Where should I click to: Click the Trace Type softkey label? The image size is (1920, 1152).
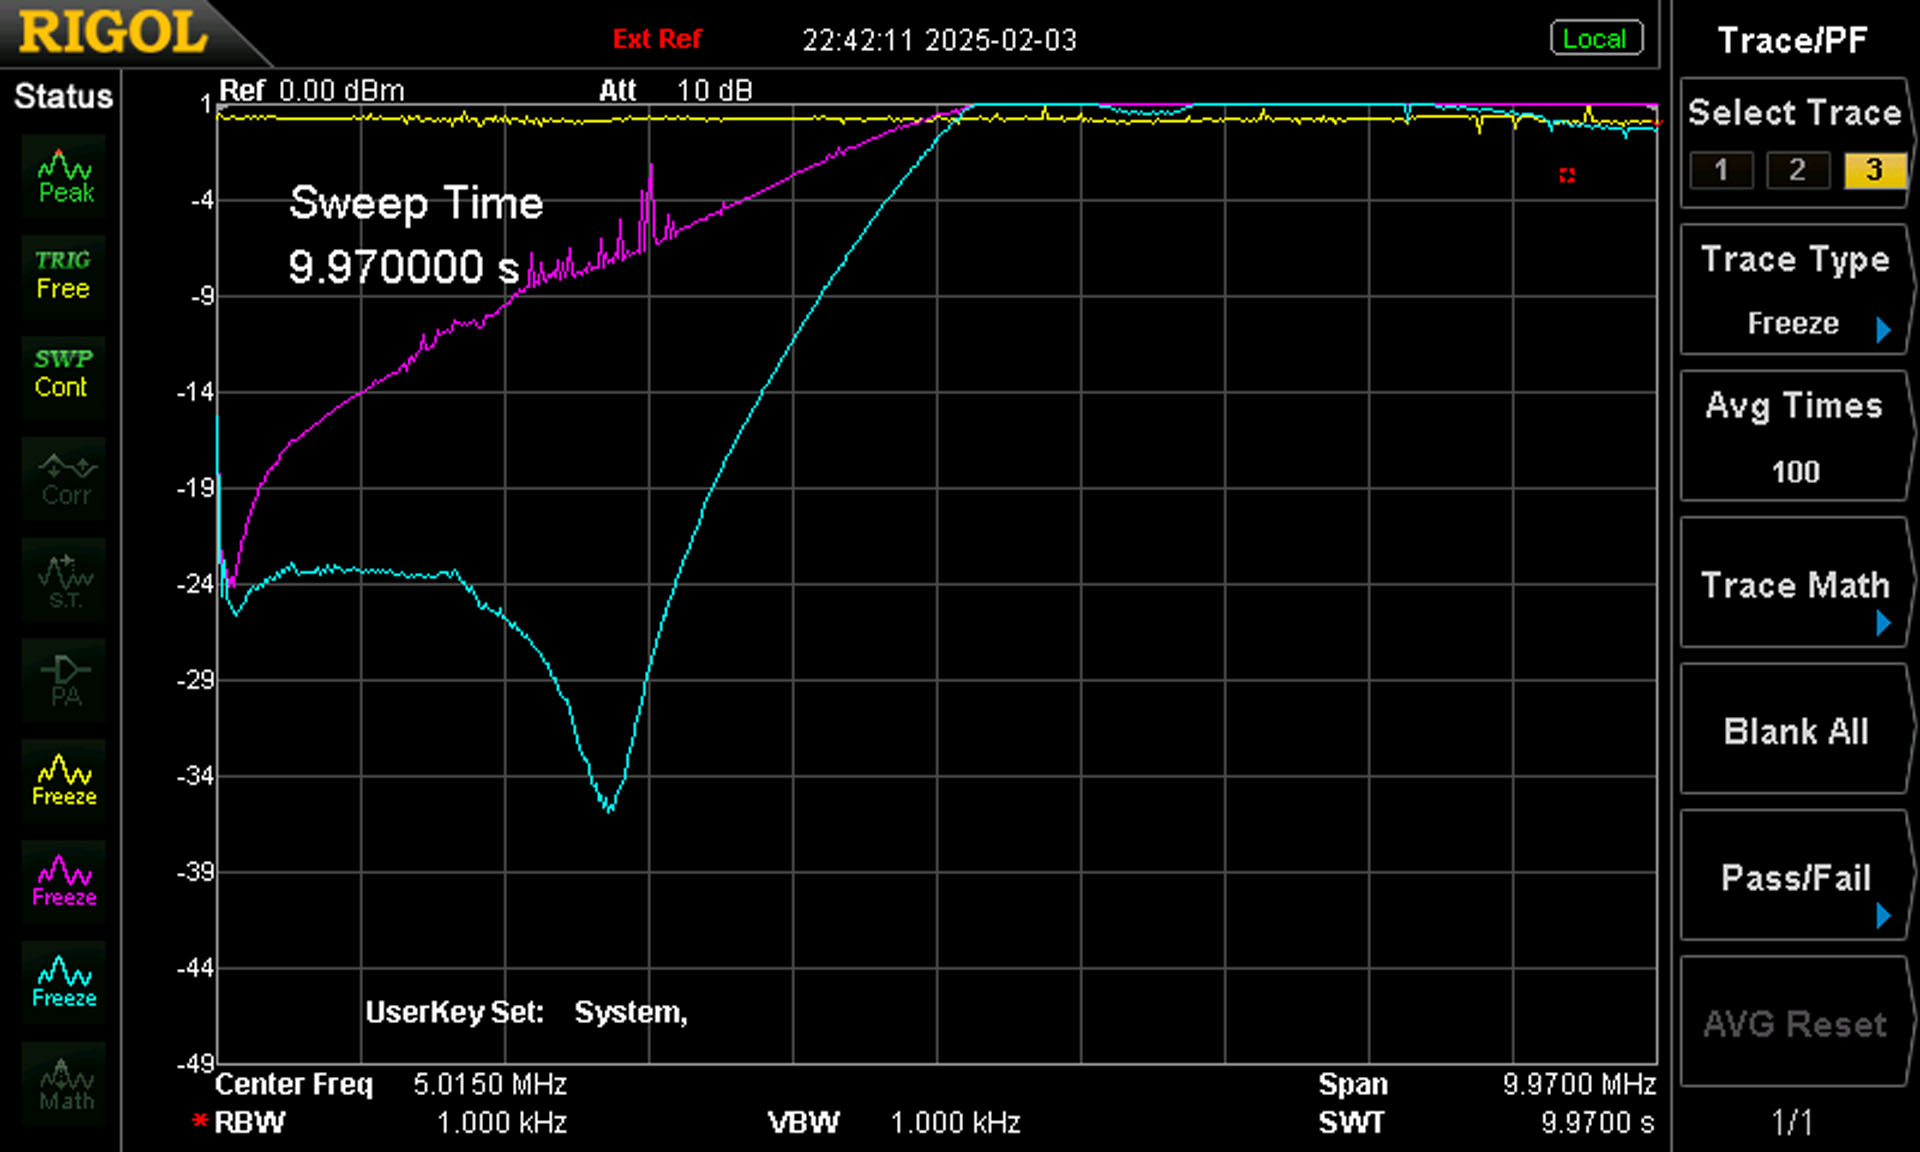click(x=1795, y=260)
